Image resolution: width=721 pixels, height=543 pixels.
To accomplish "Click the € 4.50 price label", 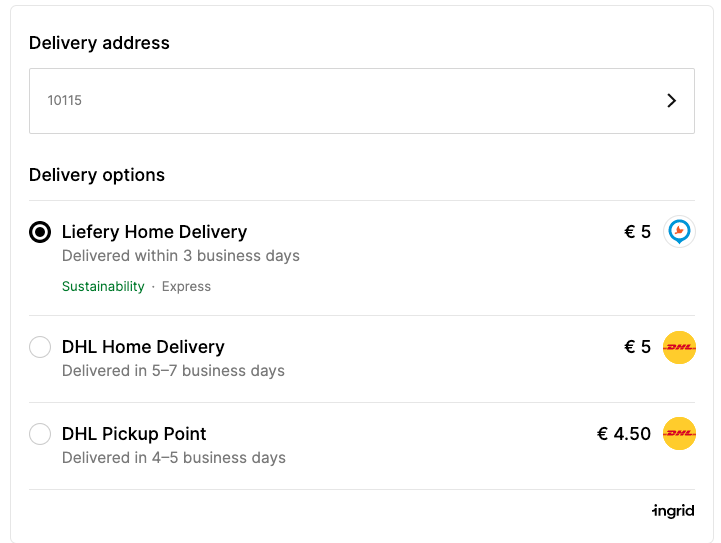I will coord(624,434).
